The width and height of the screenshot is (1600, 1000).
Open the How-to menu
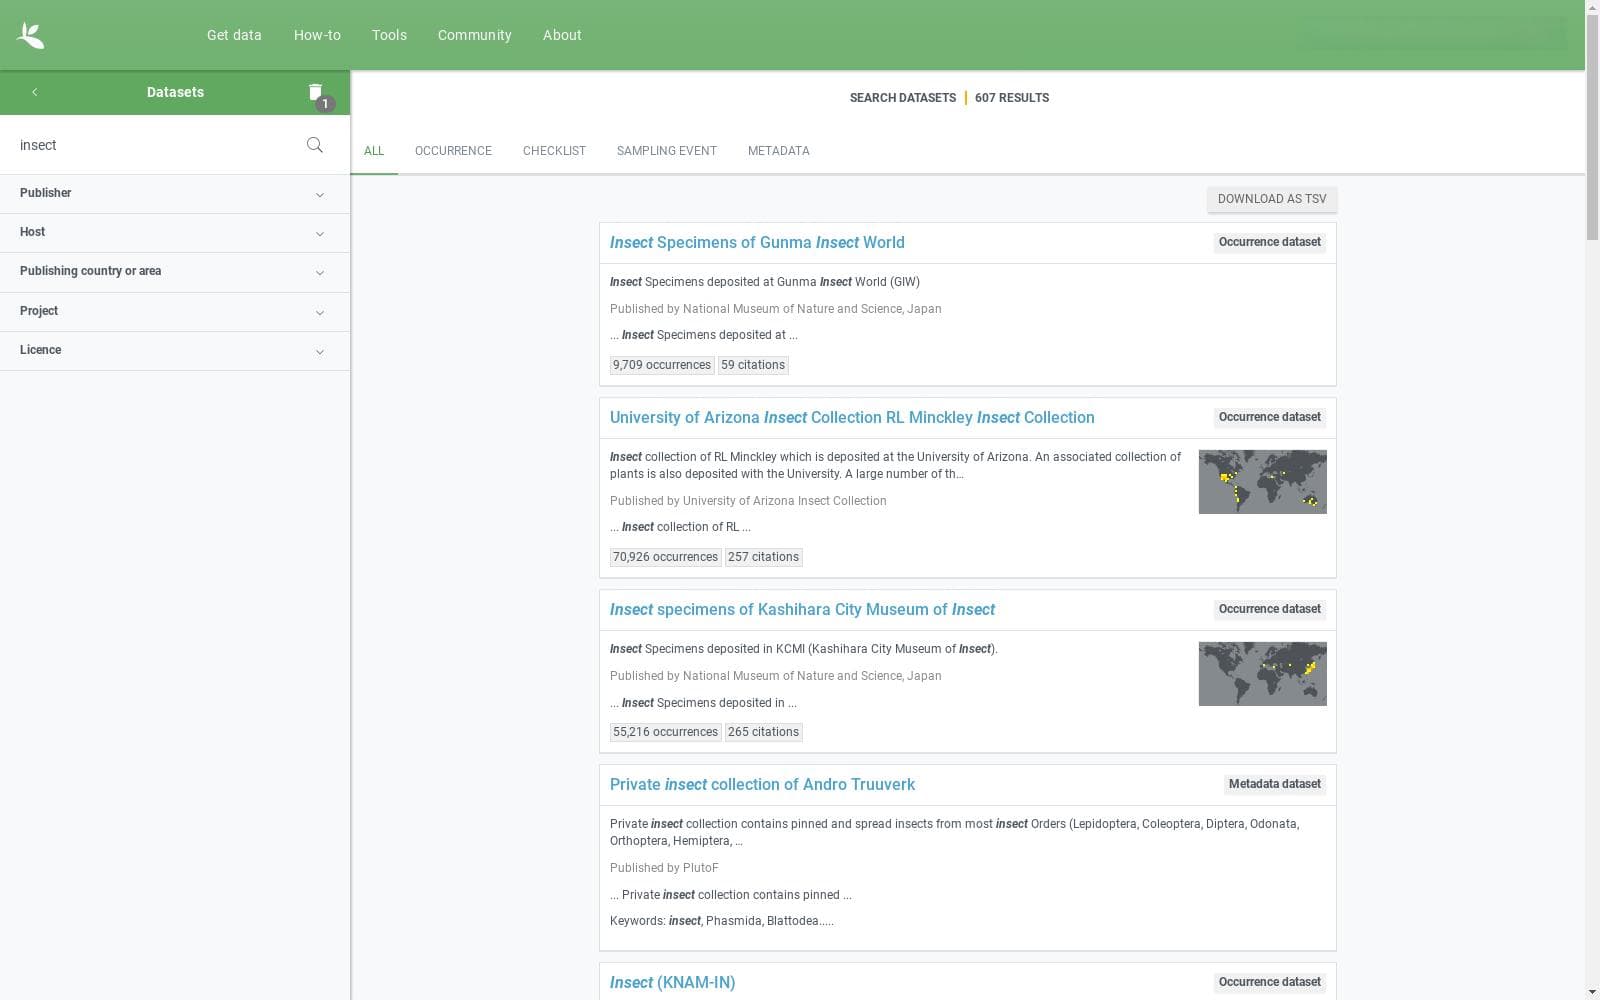click(x=317, y=35)
